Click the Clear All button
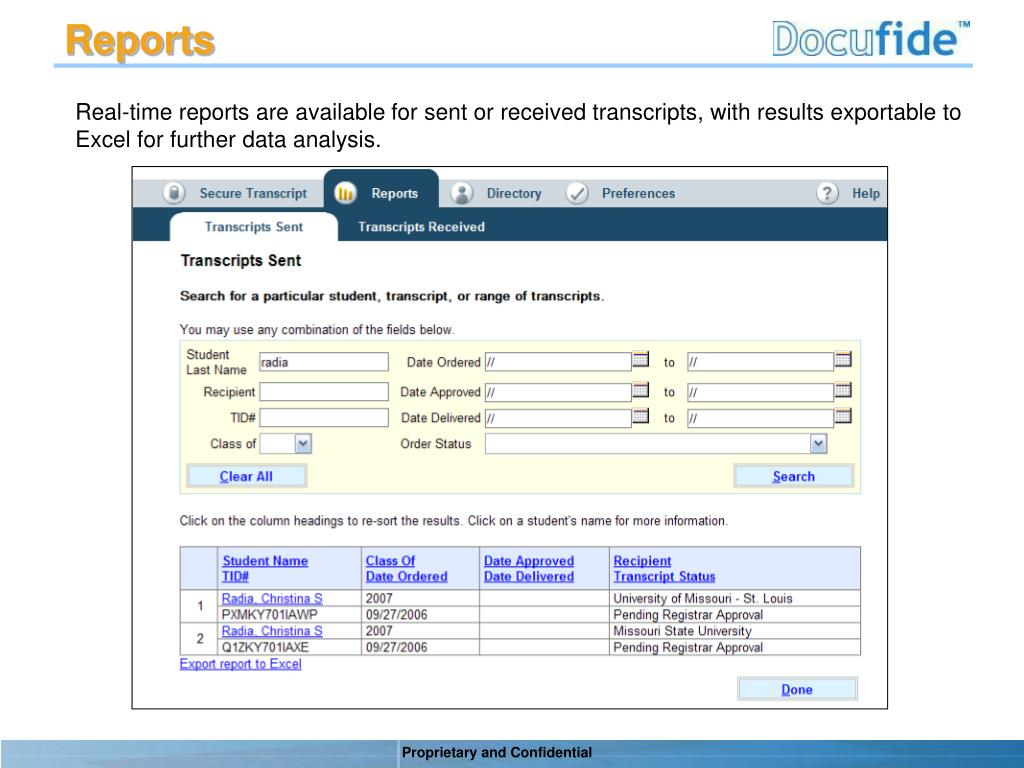 coord(246,476)
